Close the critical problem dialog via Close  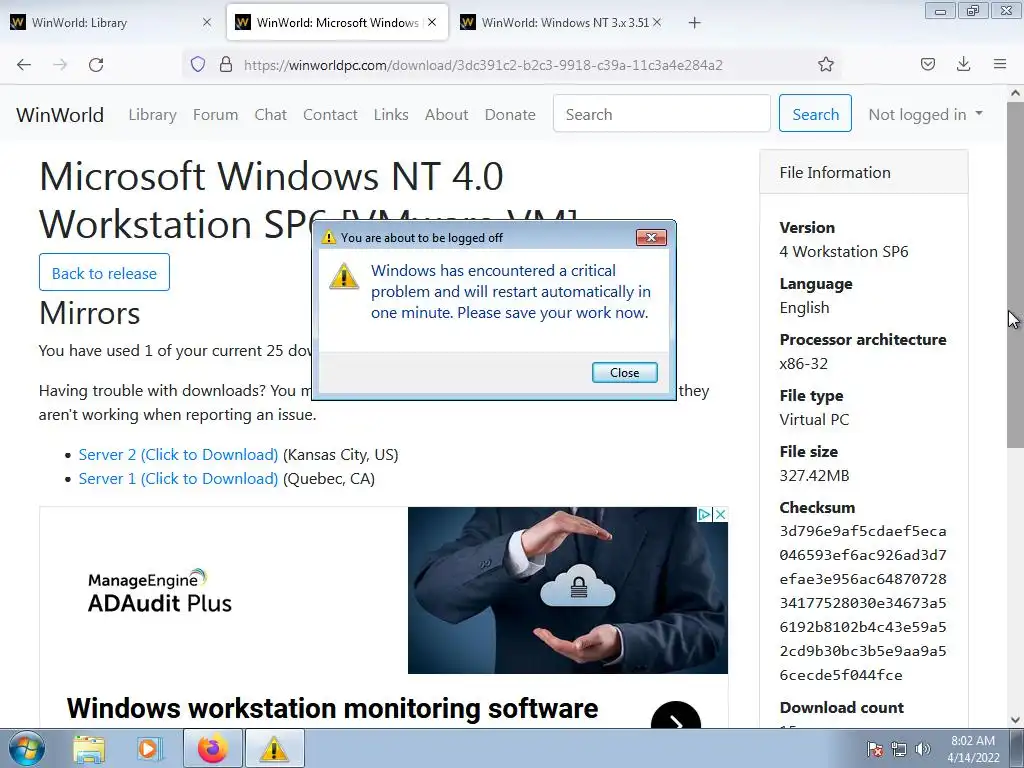click(x=624, y=372)
